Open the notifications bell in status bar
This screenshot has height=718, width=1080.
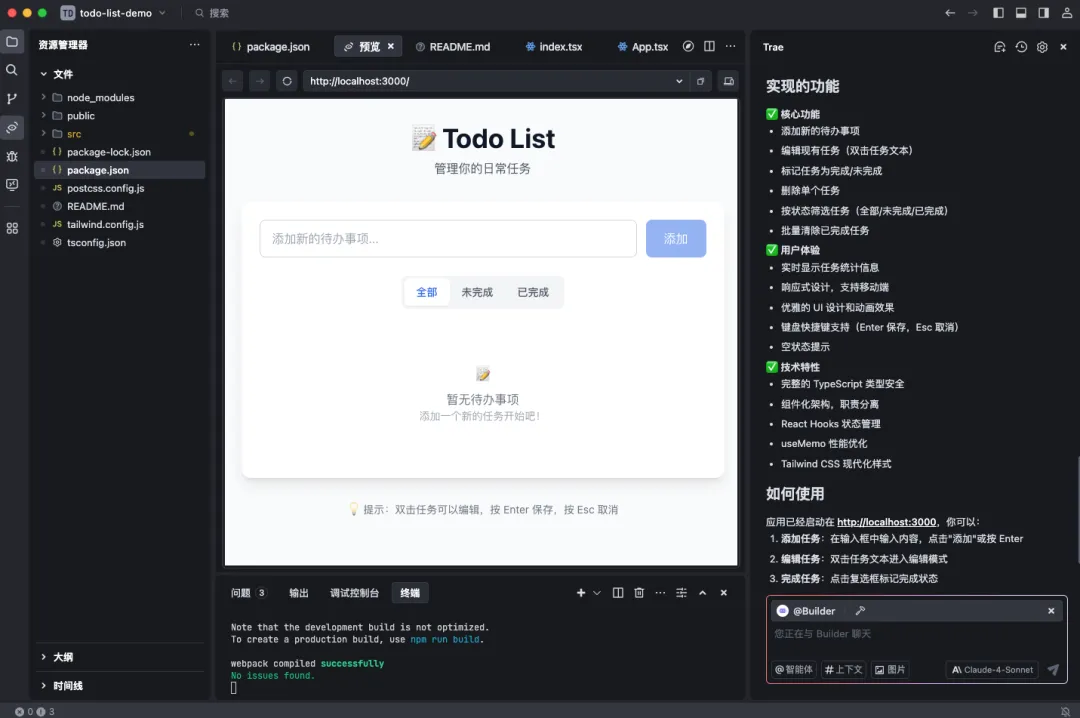click(1066, 711)
